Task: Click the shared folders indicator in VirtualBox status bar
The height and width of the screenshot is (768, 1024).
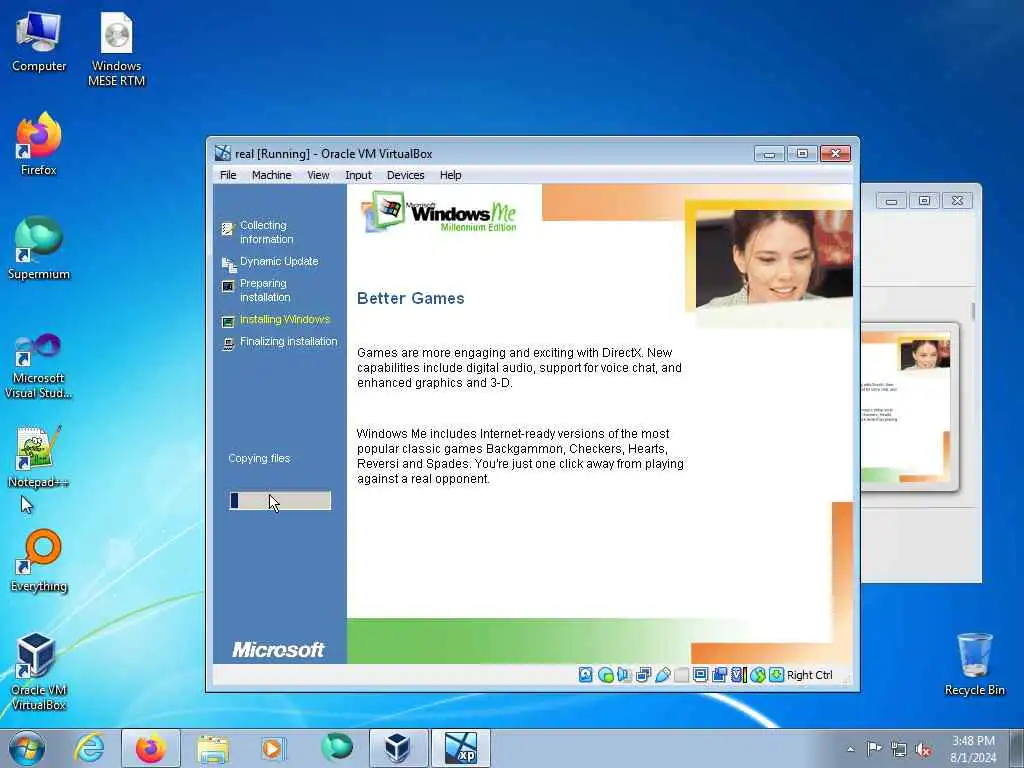Action: 681,675
